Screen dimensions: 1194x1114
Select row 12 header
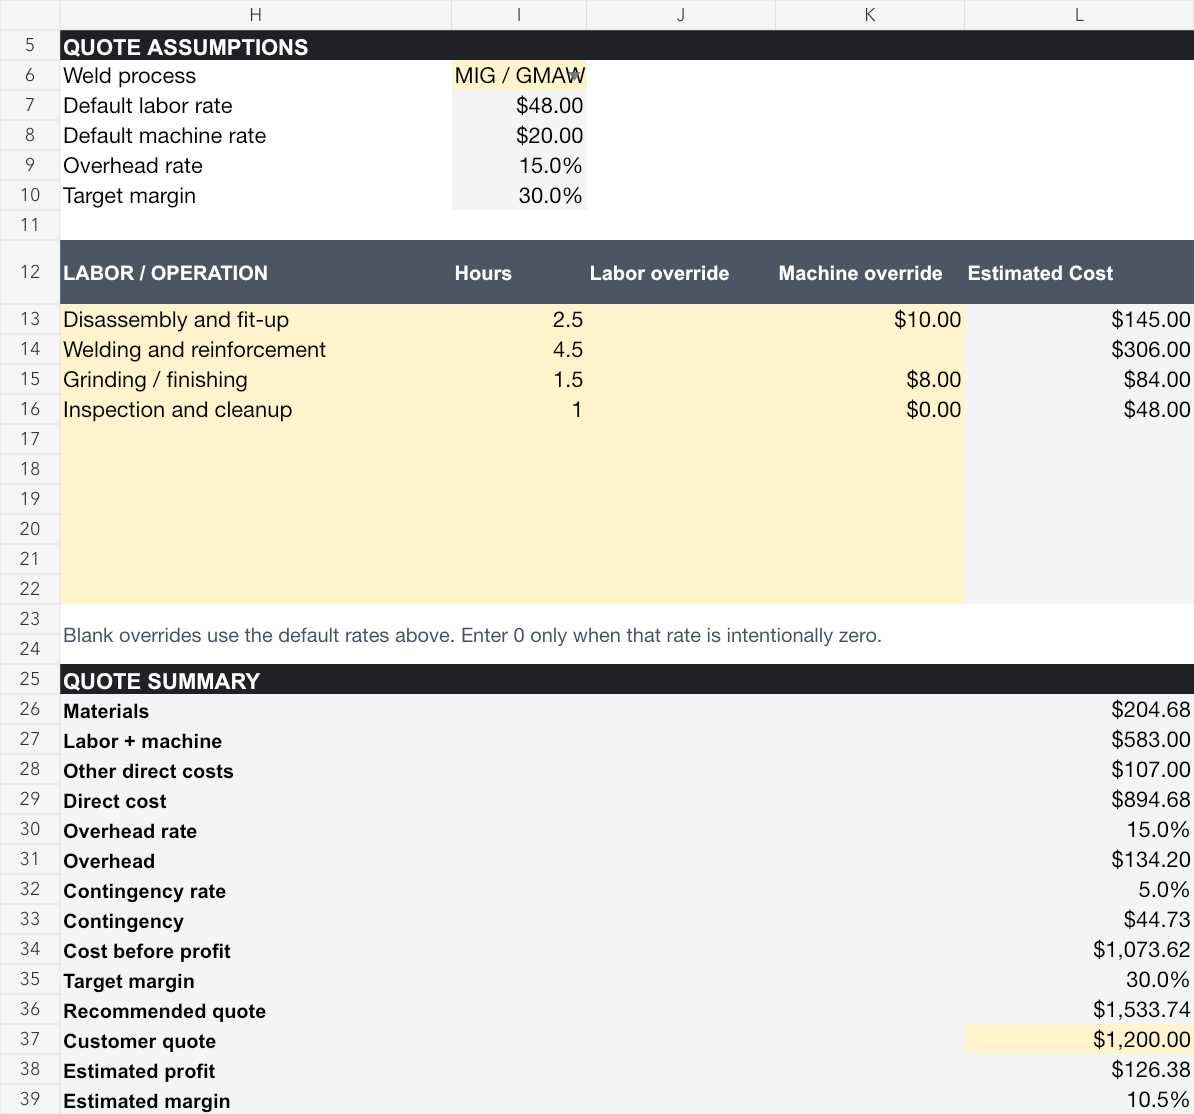tap(30, 272)
